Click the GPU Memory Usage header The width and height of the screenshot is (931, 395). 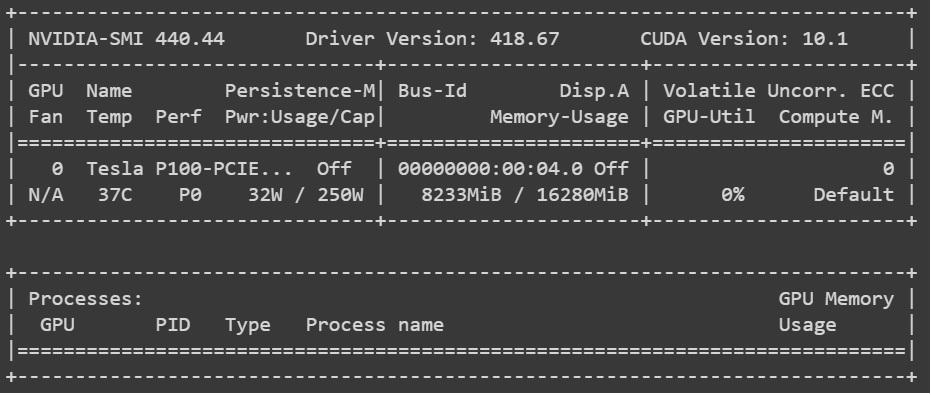pyautogui.click(x=836, y=312)
